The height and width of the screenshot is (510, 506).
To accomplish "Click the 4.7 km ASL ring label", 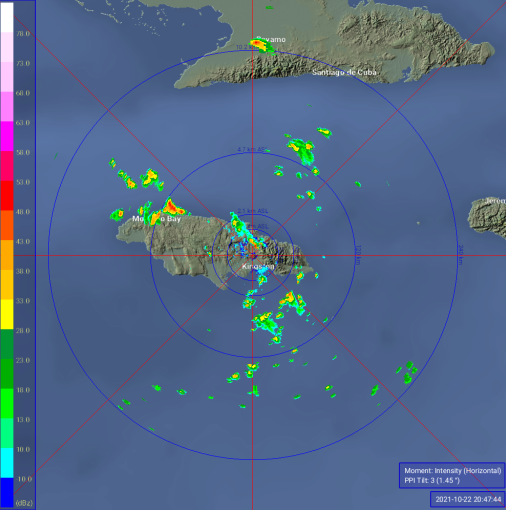I will click(x=252, y=149).
